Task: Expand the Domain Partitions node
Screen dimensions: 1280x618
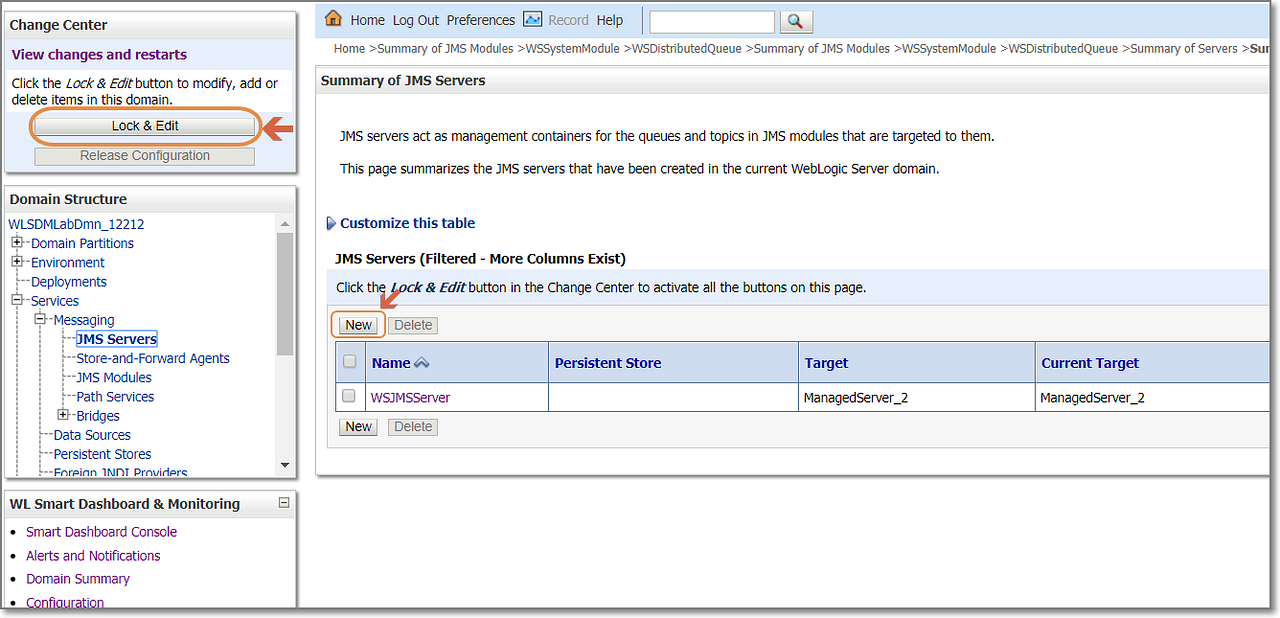Action: (x=16, y=243)
